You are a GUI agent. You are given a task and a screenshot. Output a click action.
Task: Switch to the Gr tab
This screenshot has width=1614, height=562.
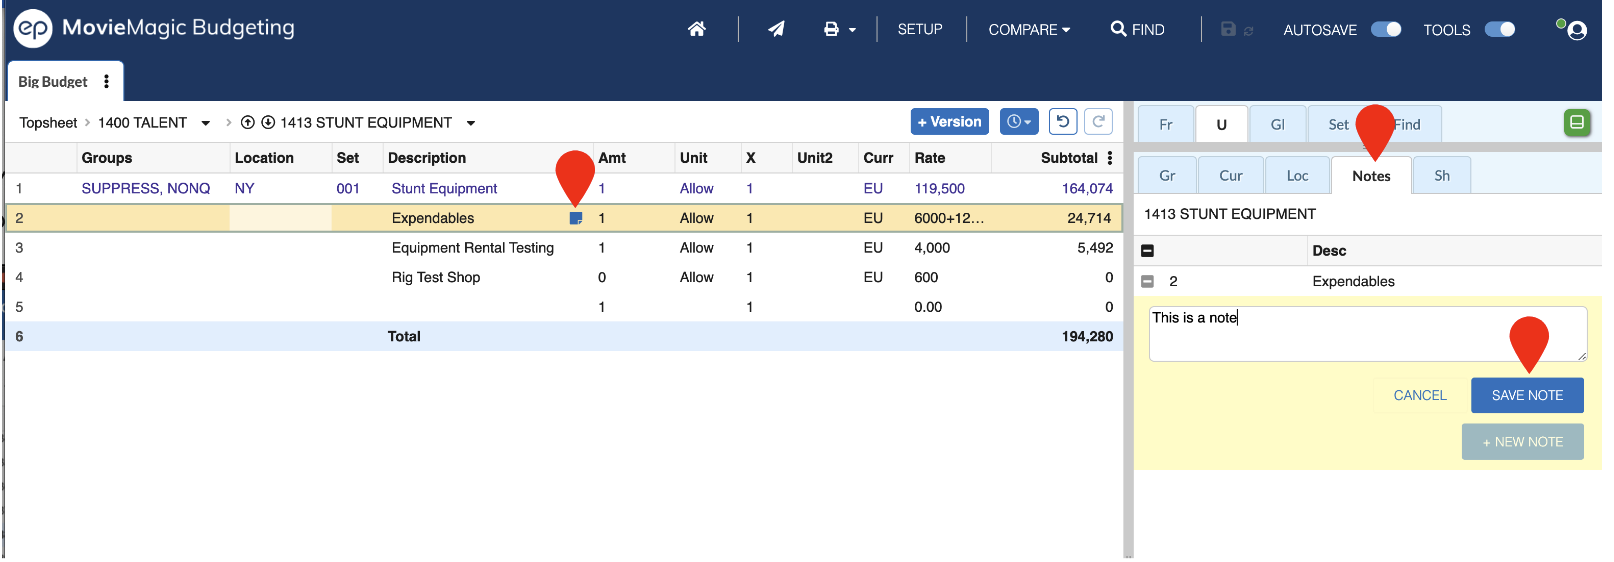point(1167,176)
